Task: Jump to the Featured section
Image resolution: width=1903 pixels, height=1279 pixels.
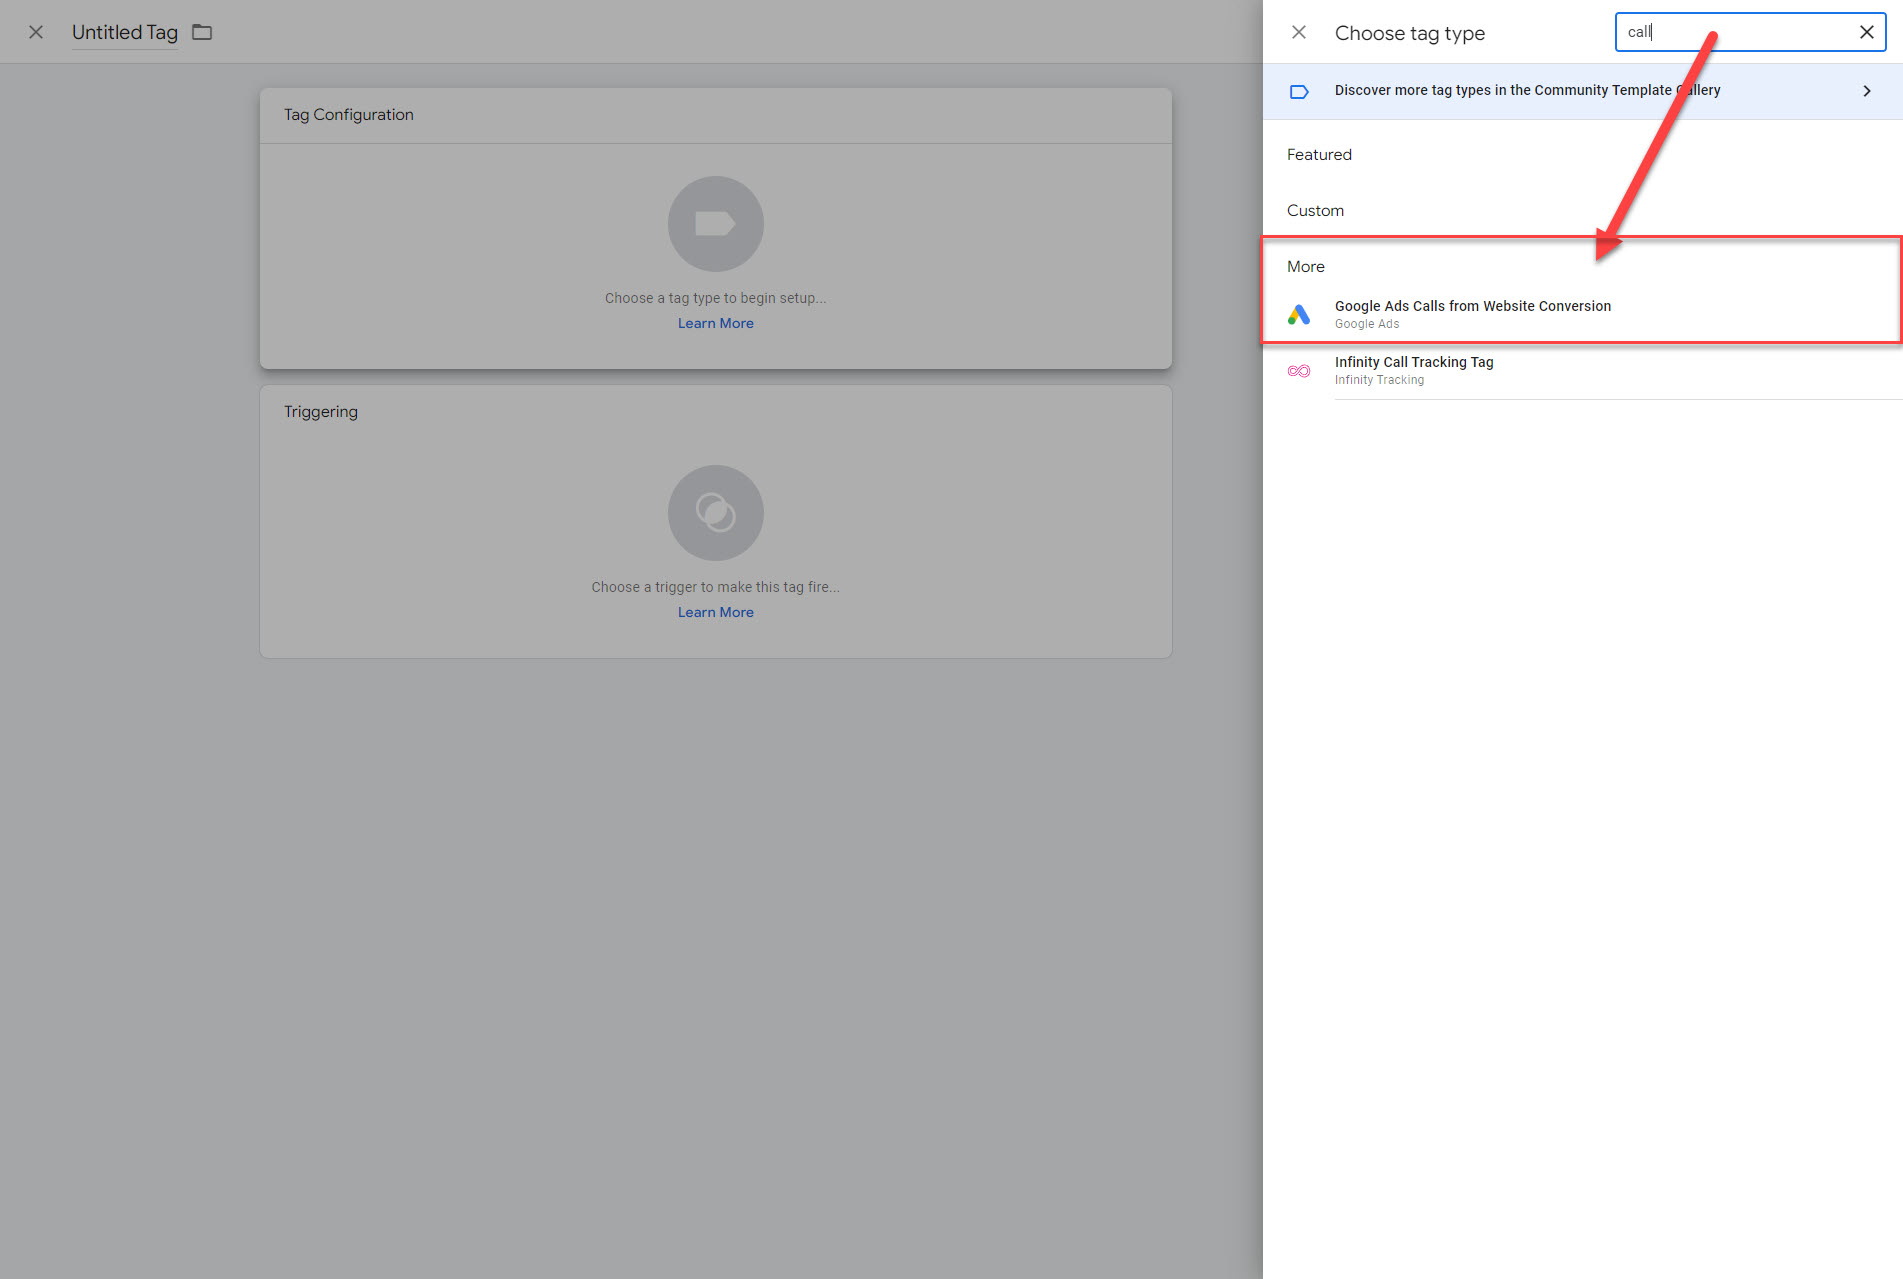Action: pos(1318,155)
